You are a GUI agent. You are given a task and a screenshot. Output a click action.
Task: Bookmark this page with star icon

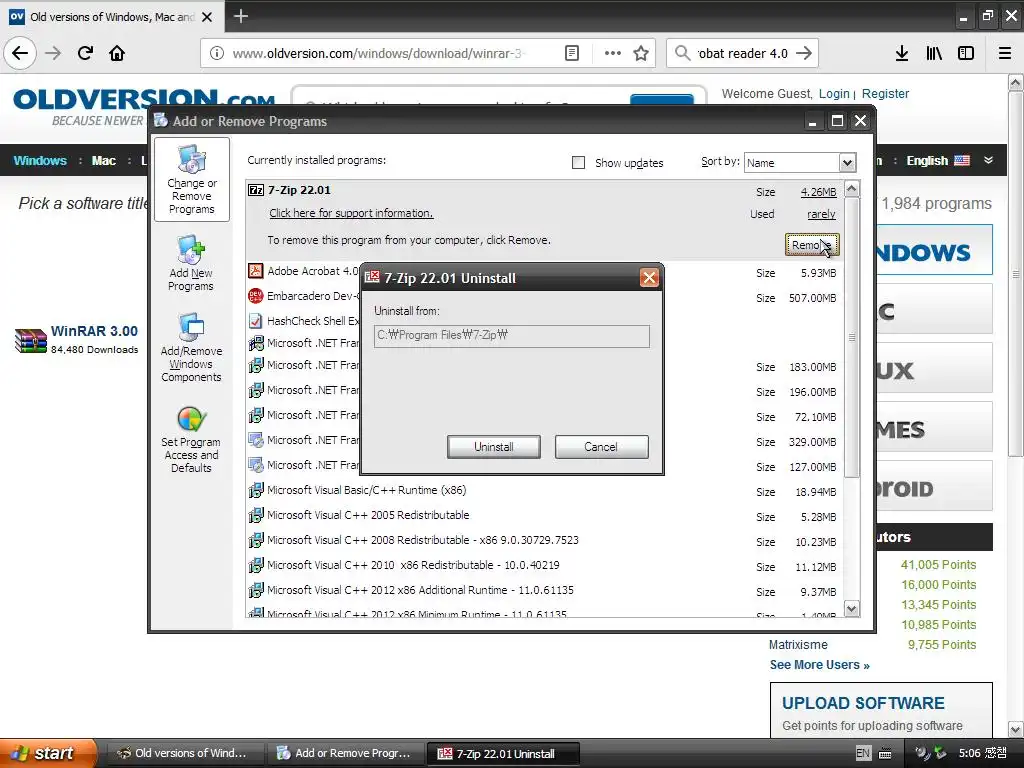click(641, 53)
